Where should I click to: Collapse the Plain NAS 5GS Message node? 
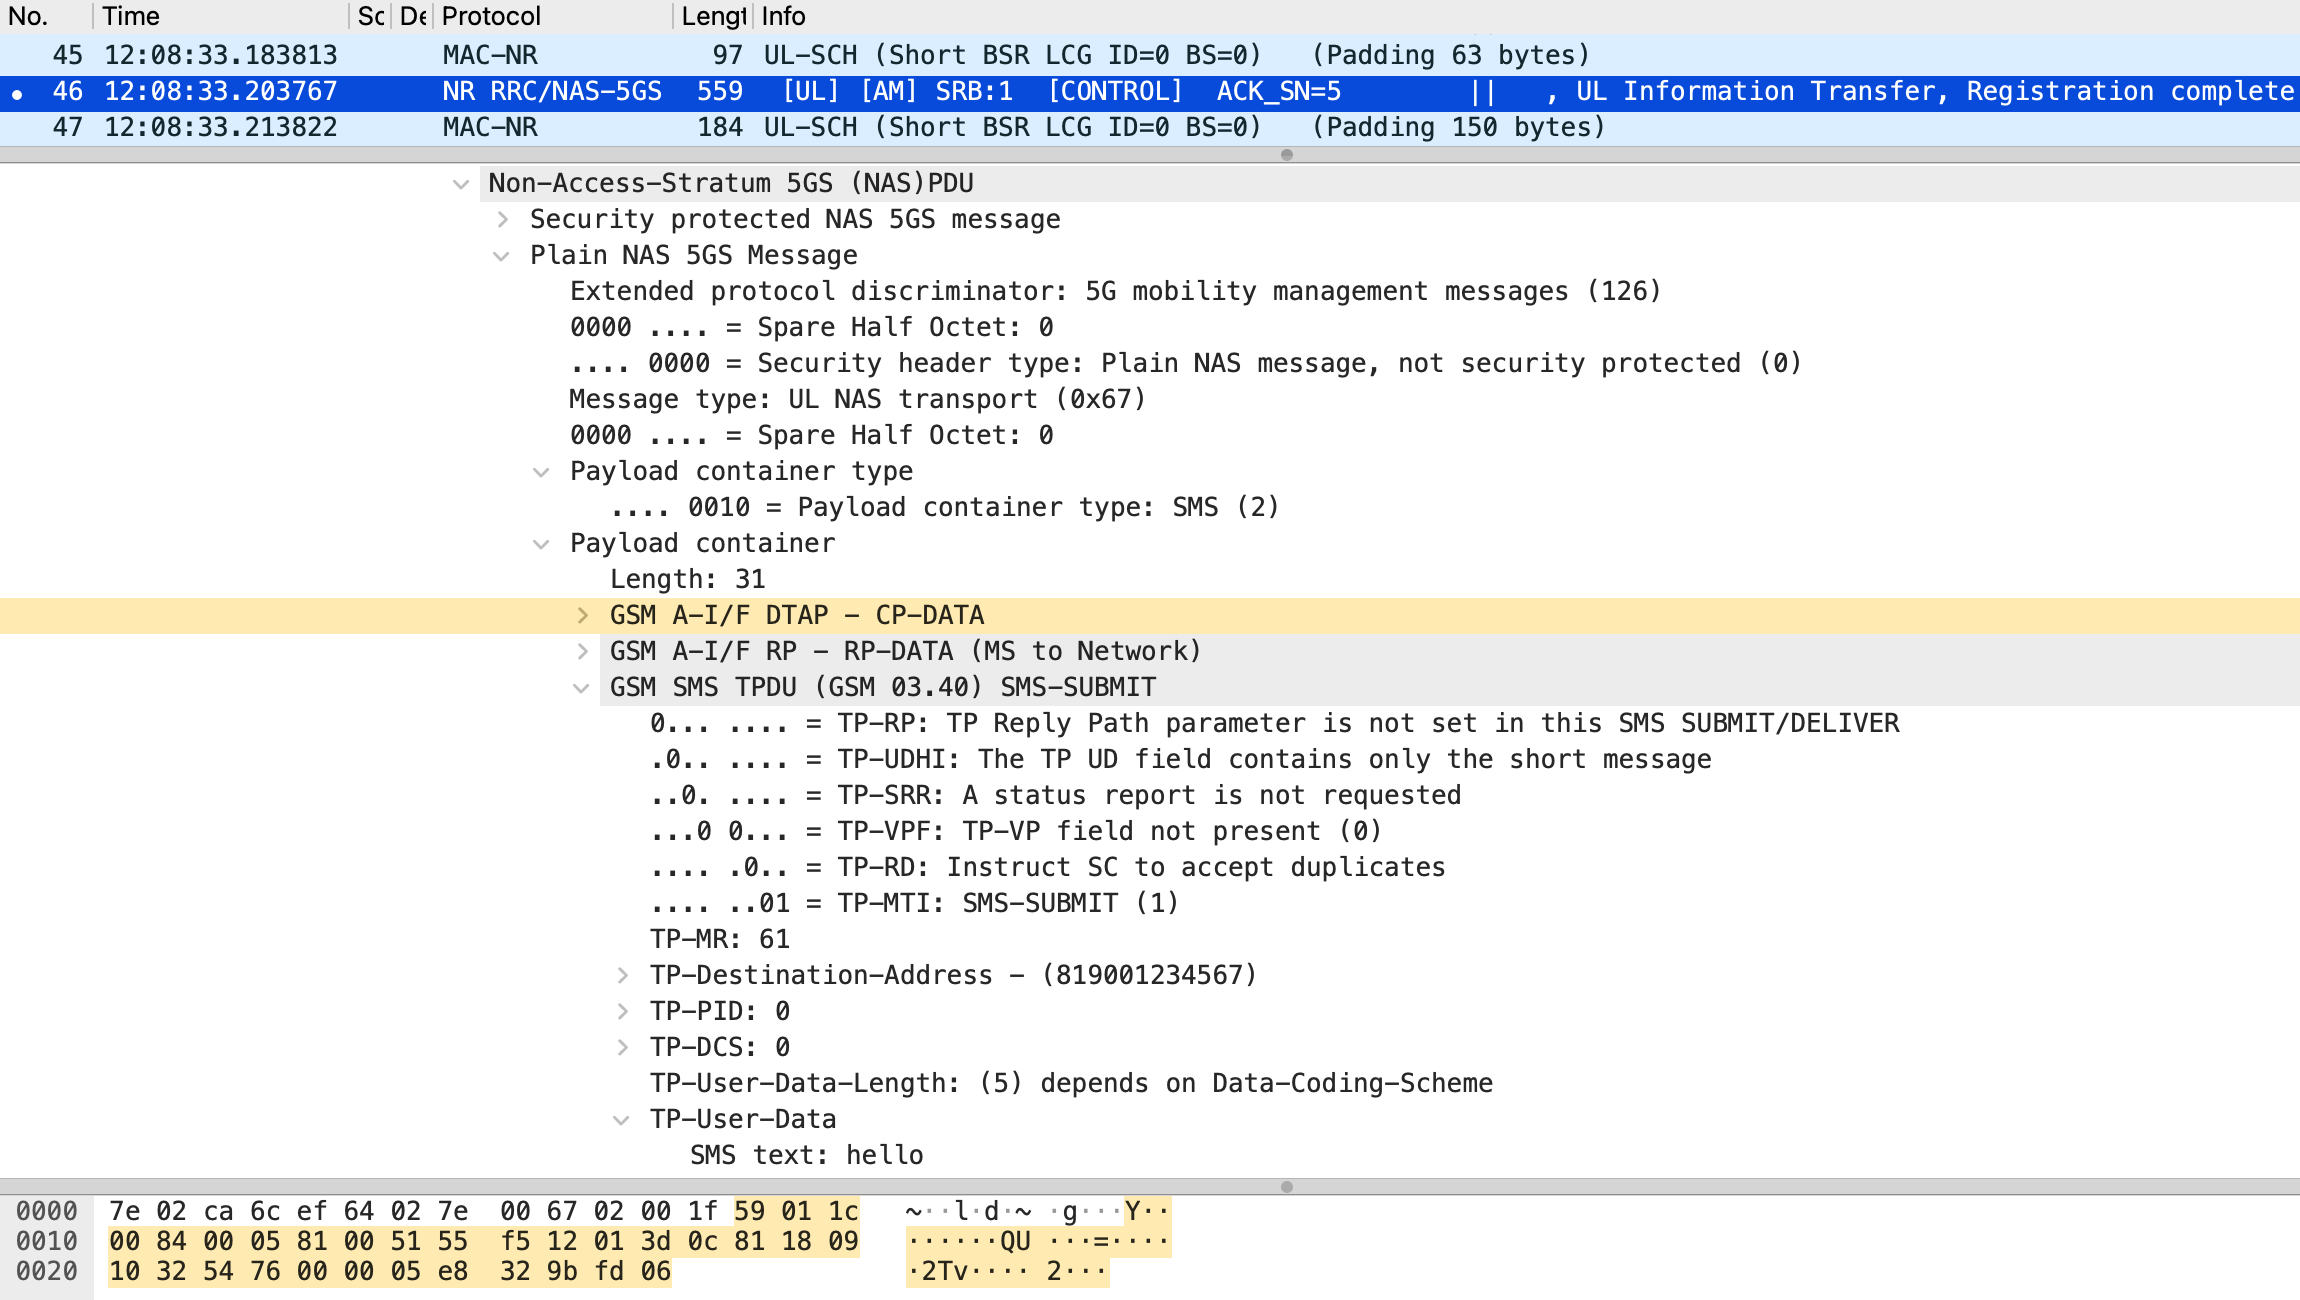tap(502, 256)
